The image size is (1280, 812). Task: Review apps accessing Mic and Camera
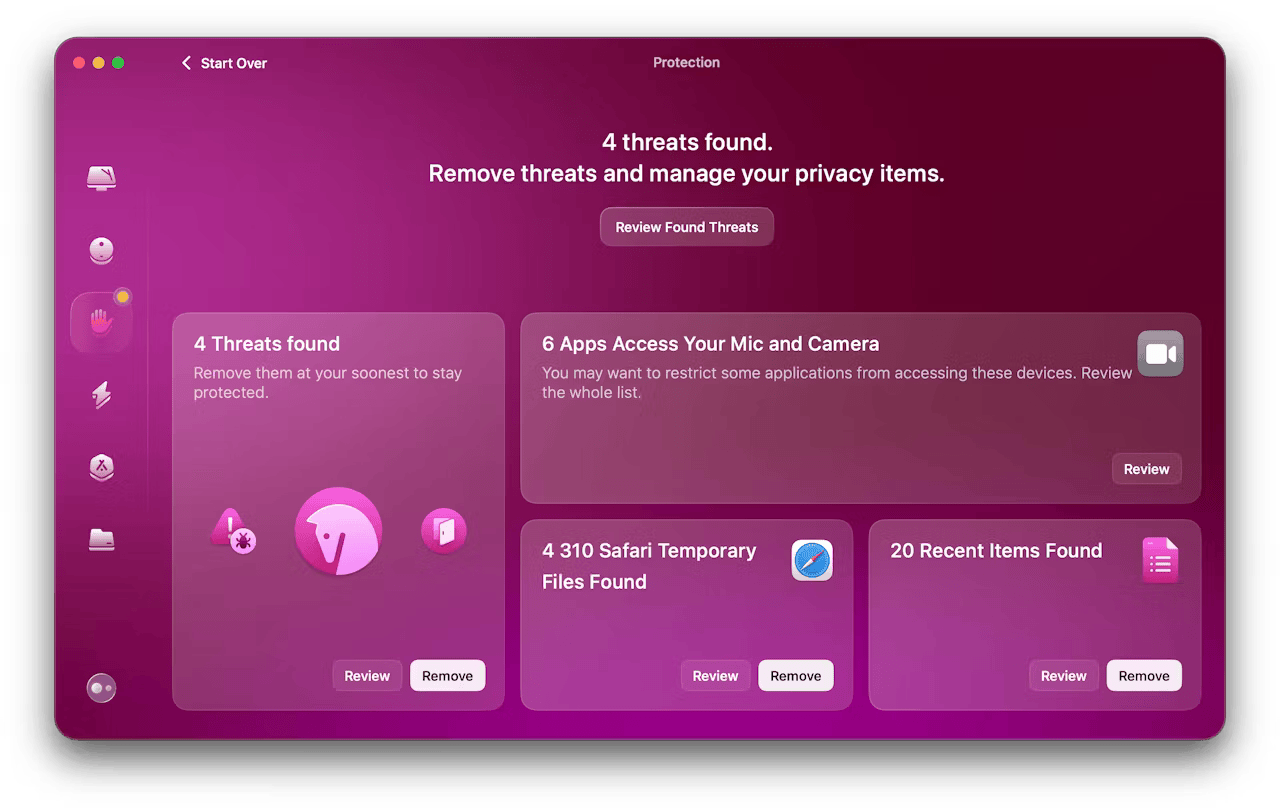(1146, 469)
